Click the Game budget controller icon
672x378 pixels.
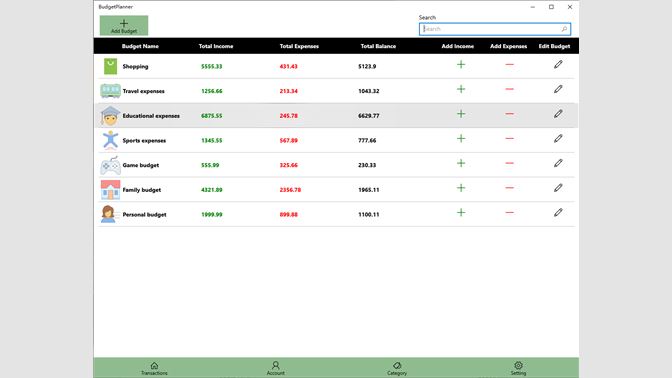[x=110, y=165]
